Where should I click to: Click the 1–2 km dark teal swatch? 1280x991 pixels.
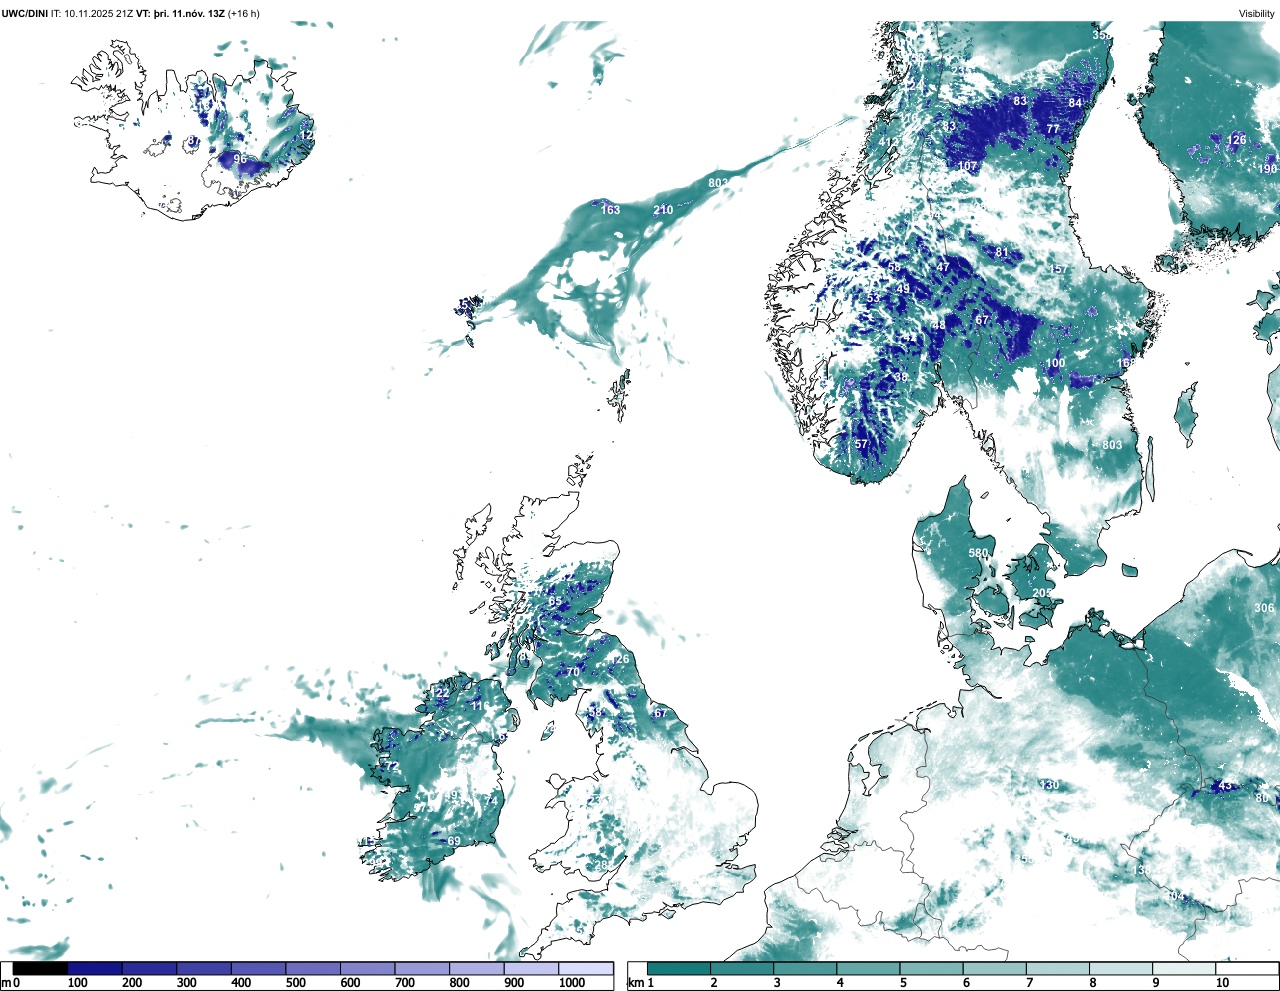coord(679,968)
